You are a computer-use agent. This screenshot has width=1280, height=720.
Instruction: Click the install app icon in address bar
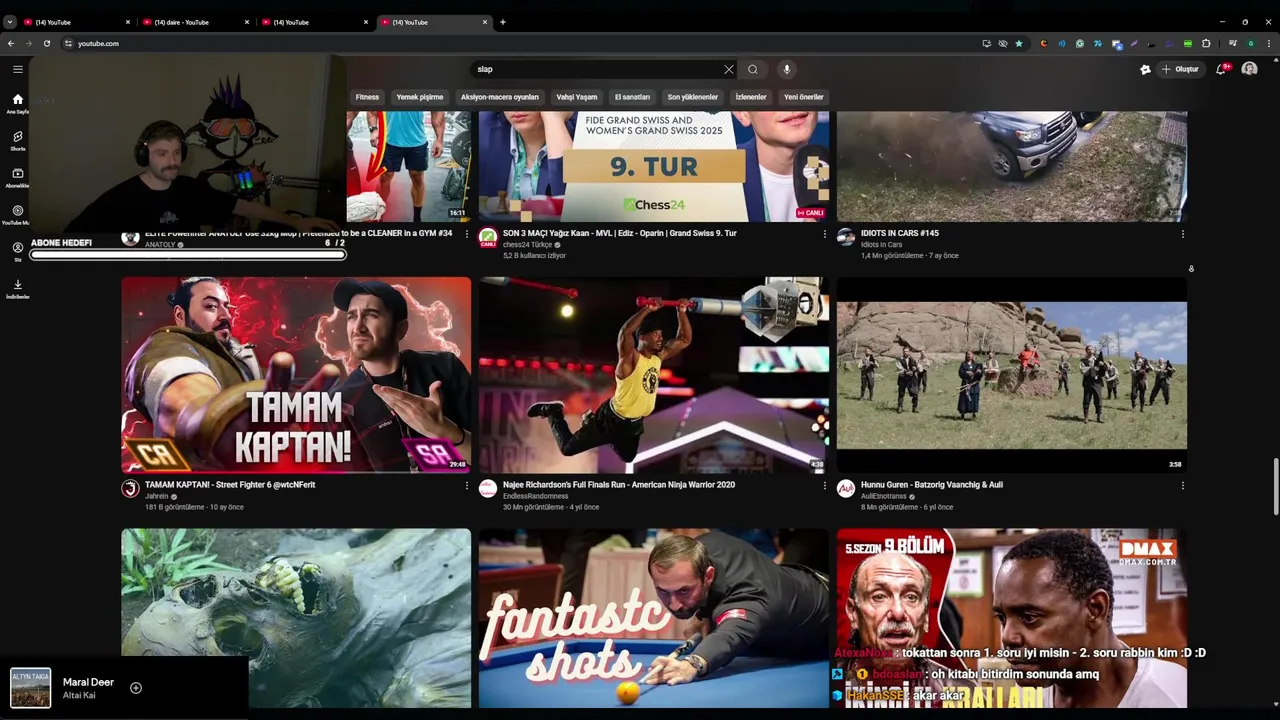[x=987, y=43]
